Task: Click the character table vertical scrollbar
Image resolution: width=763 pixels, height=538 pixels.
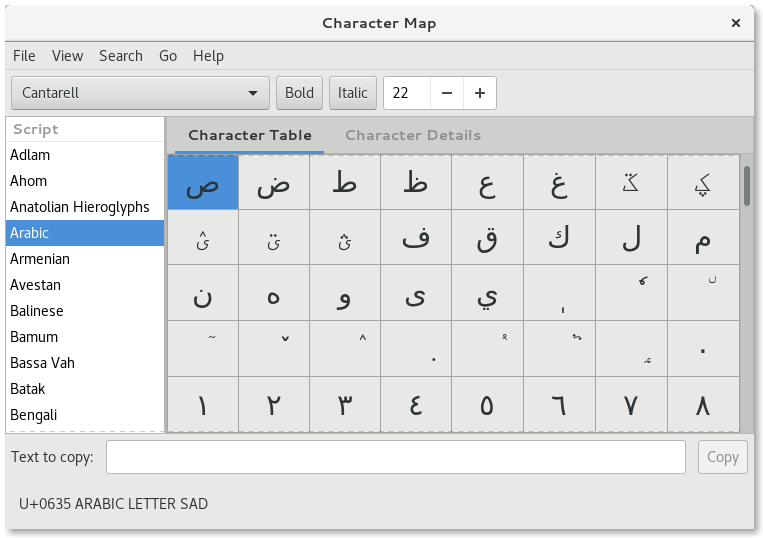Action: coord(746,186)
